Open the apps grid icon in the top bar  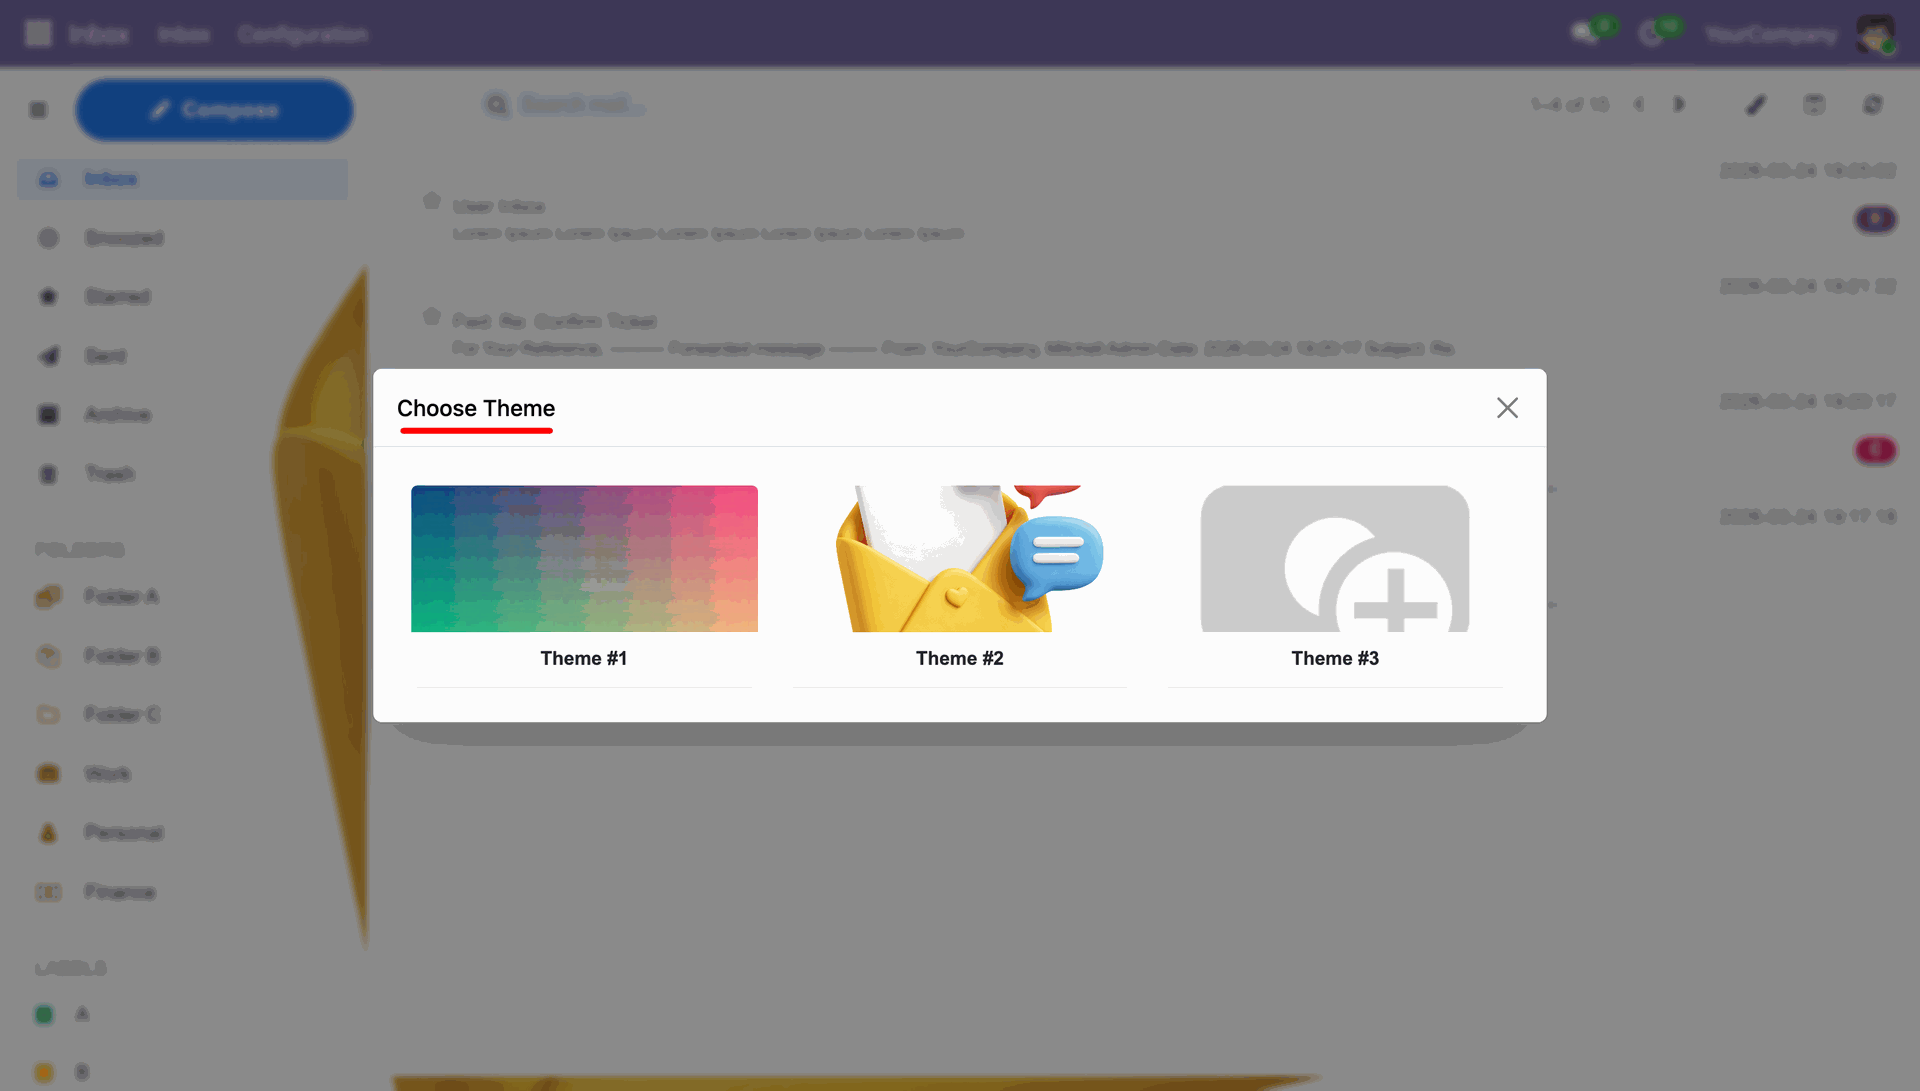[38, 34]
